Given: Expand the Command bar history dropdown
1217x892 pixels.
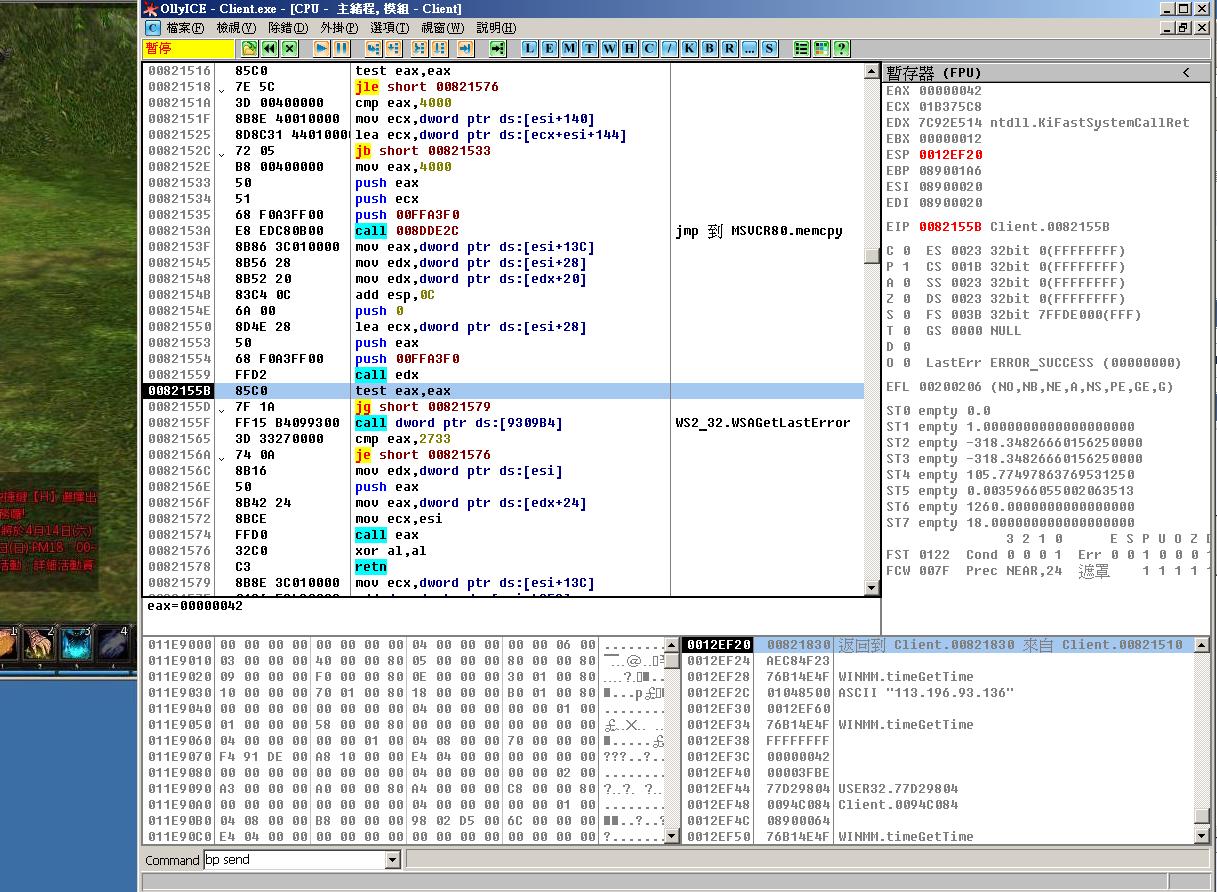Looking at the screenshot, I should 392,860.
